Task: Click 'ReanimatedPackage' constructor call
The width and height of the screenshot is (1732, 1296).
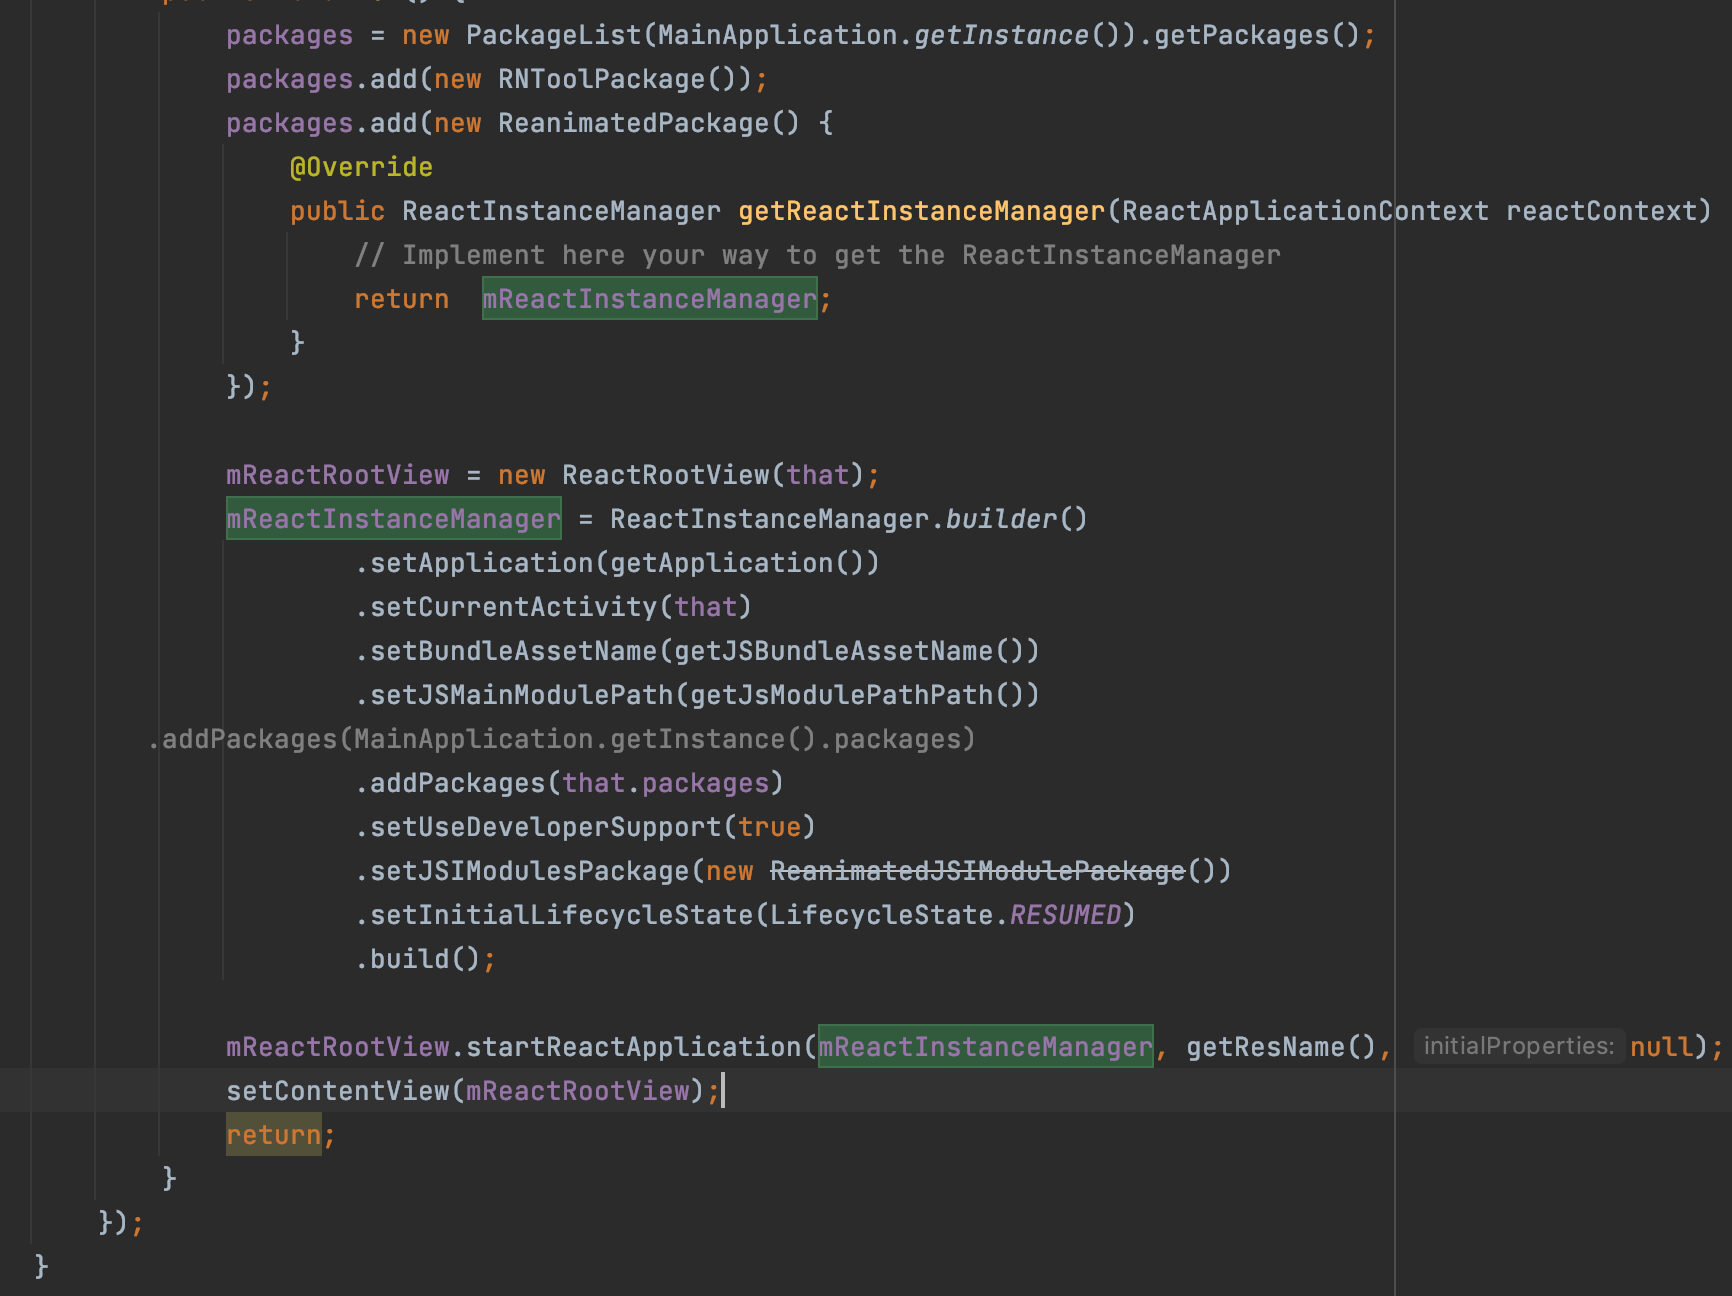Action: tap(634, 123)
